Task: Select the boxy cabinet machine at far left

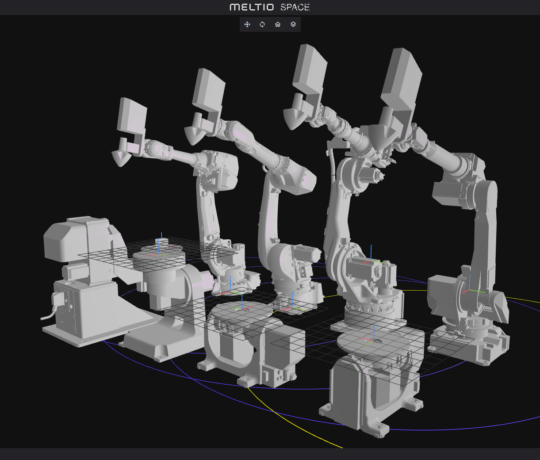Action: (x=86, y=279)
